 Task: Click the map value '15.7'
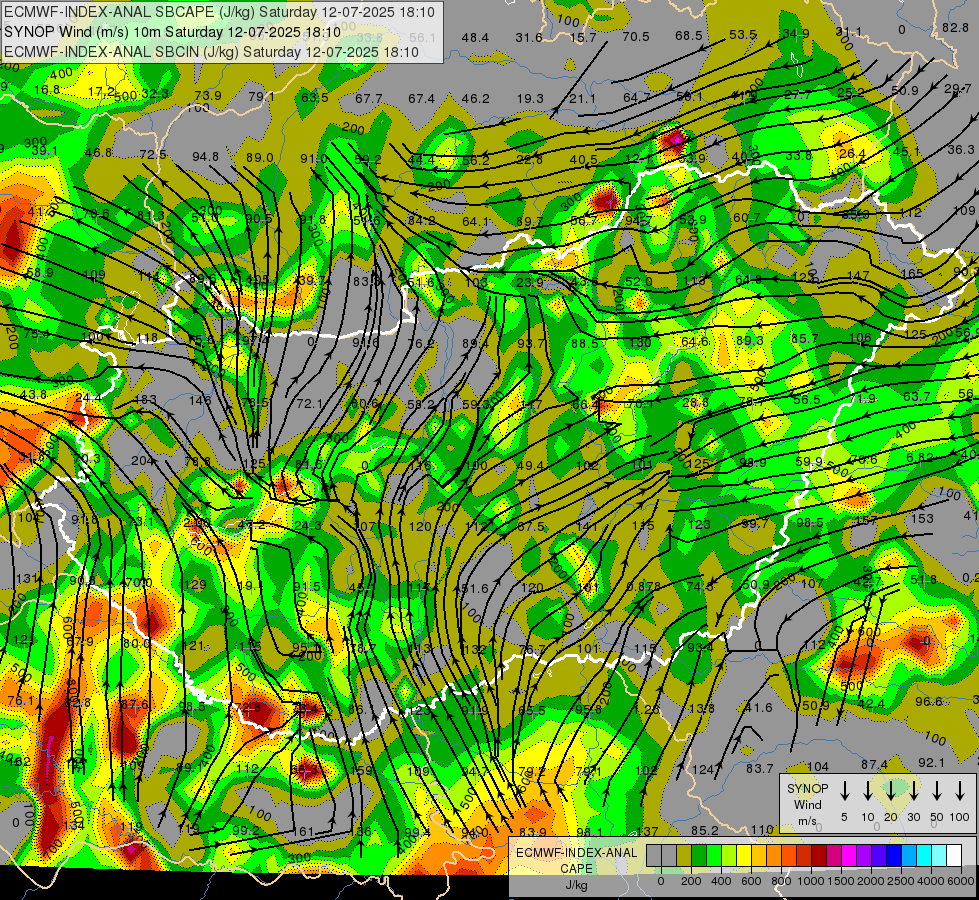click(583, 38)
